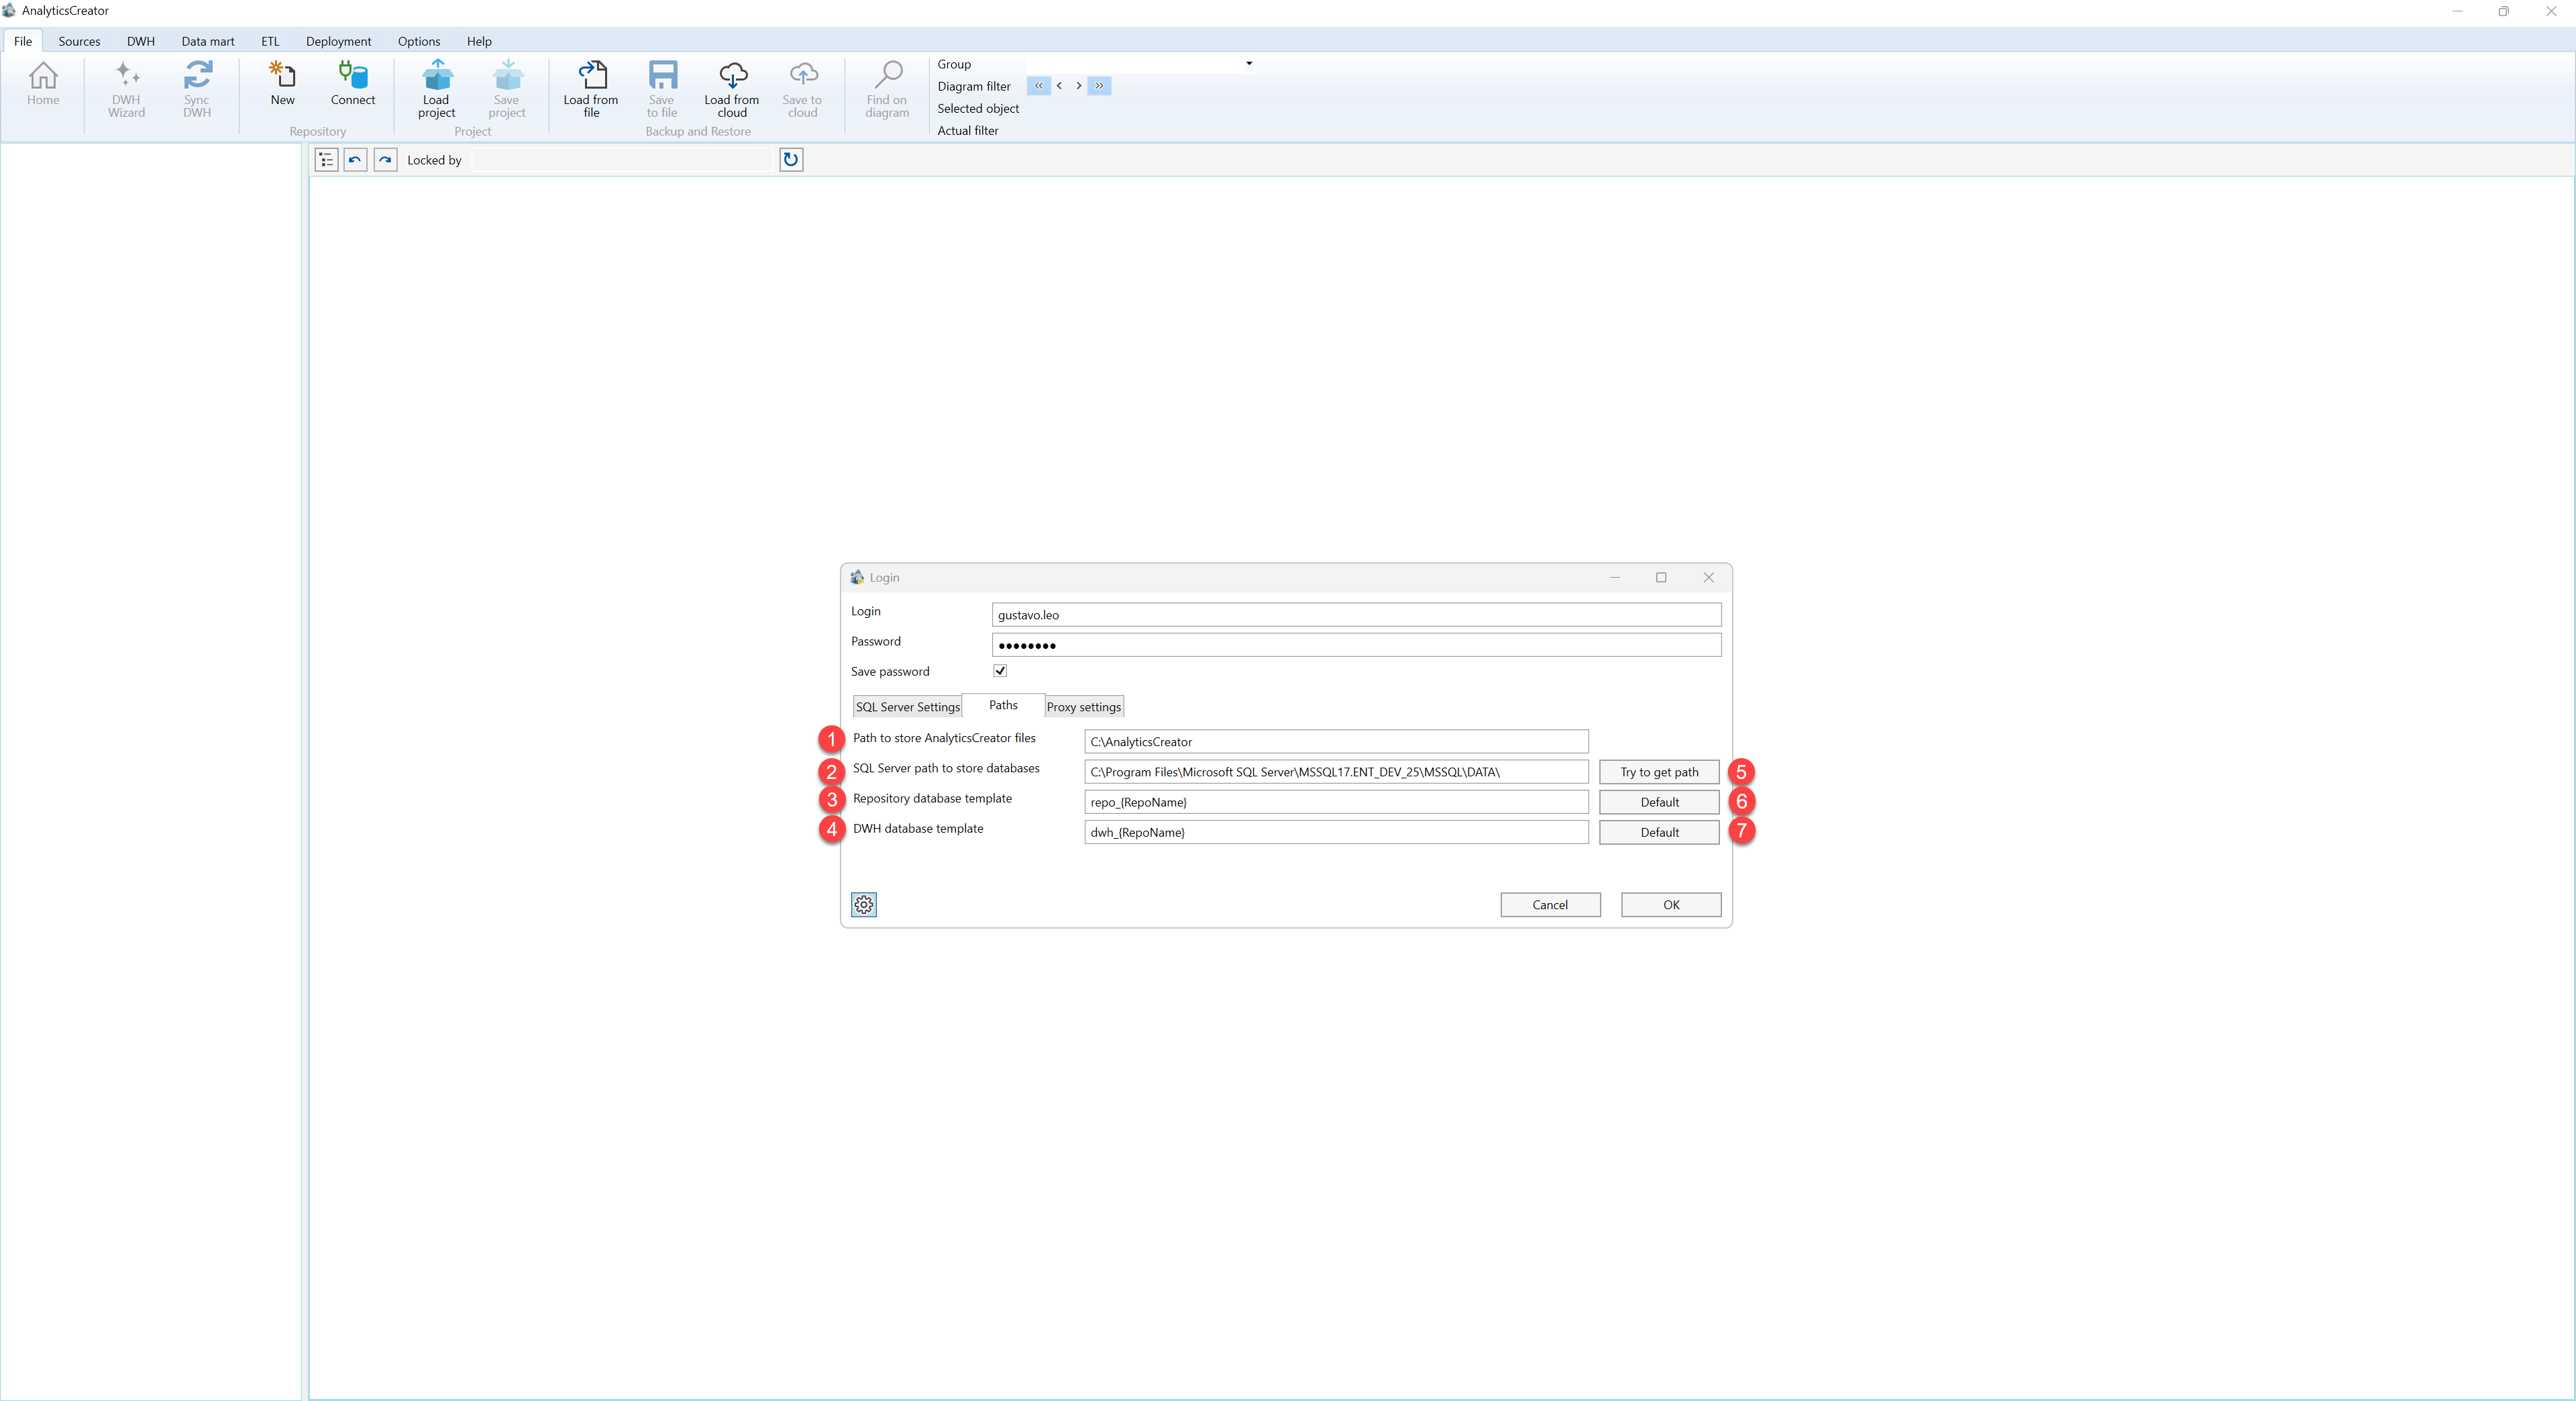Viewport: 2576px width, 1401px height.
Task: Switch to Proxy settings tab
Action: [1084, 707]
